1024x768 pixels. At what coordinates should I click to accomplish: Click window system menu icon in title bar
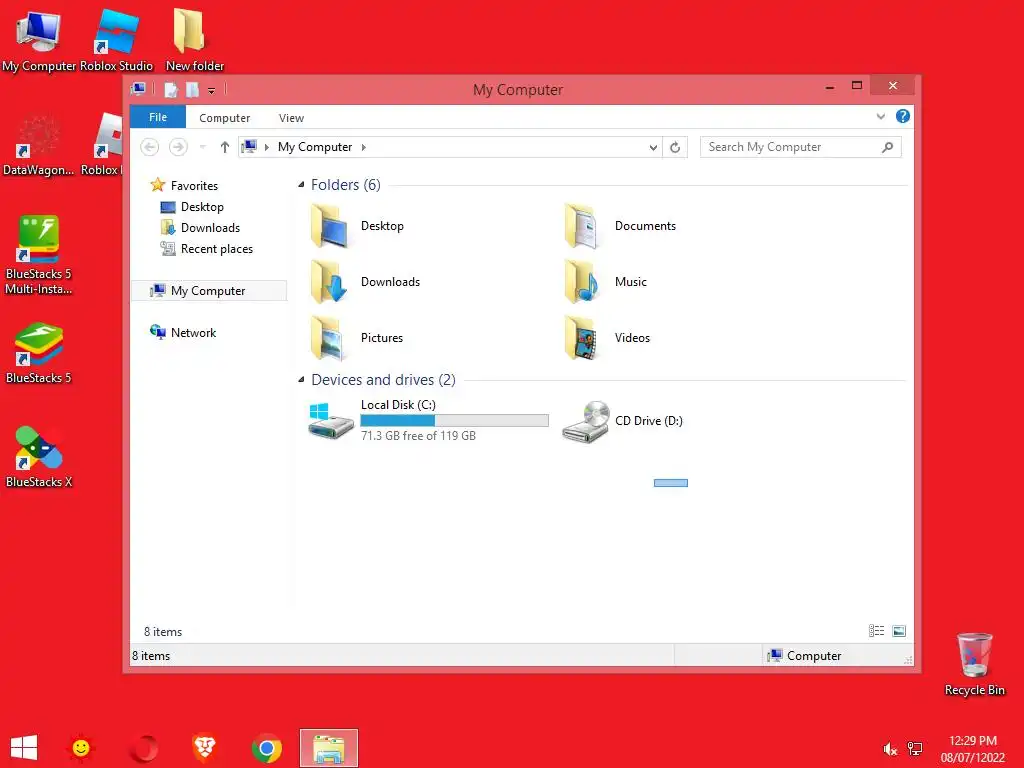click(x=138, y=89)
